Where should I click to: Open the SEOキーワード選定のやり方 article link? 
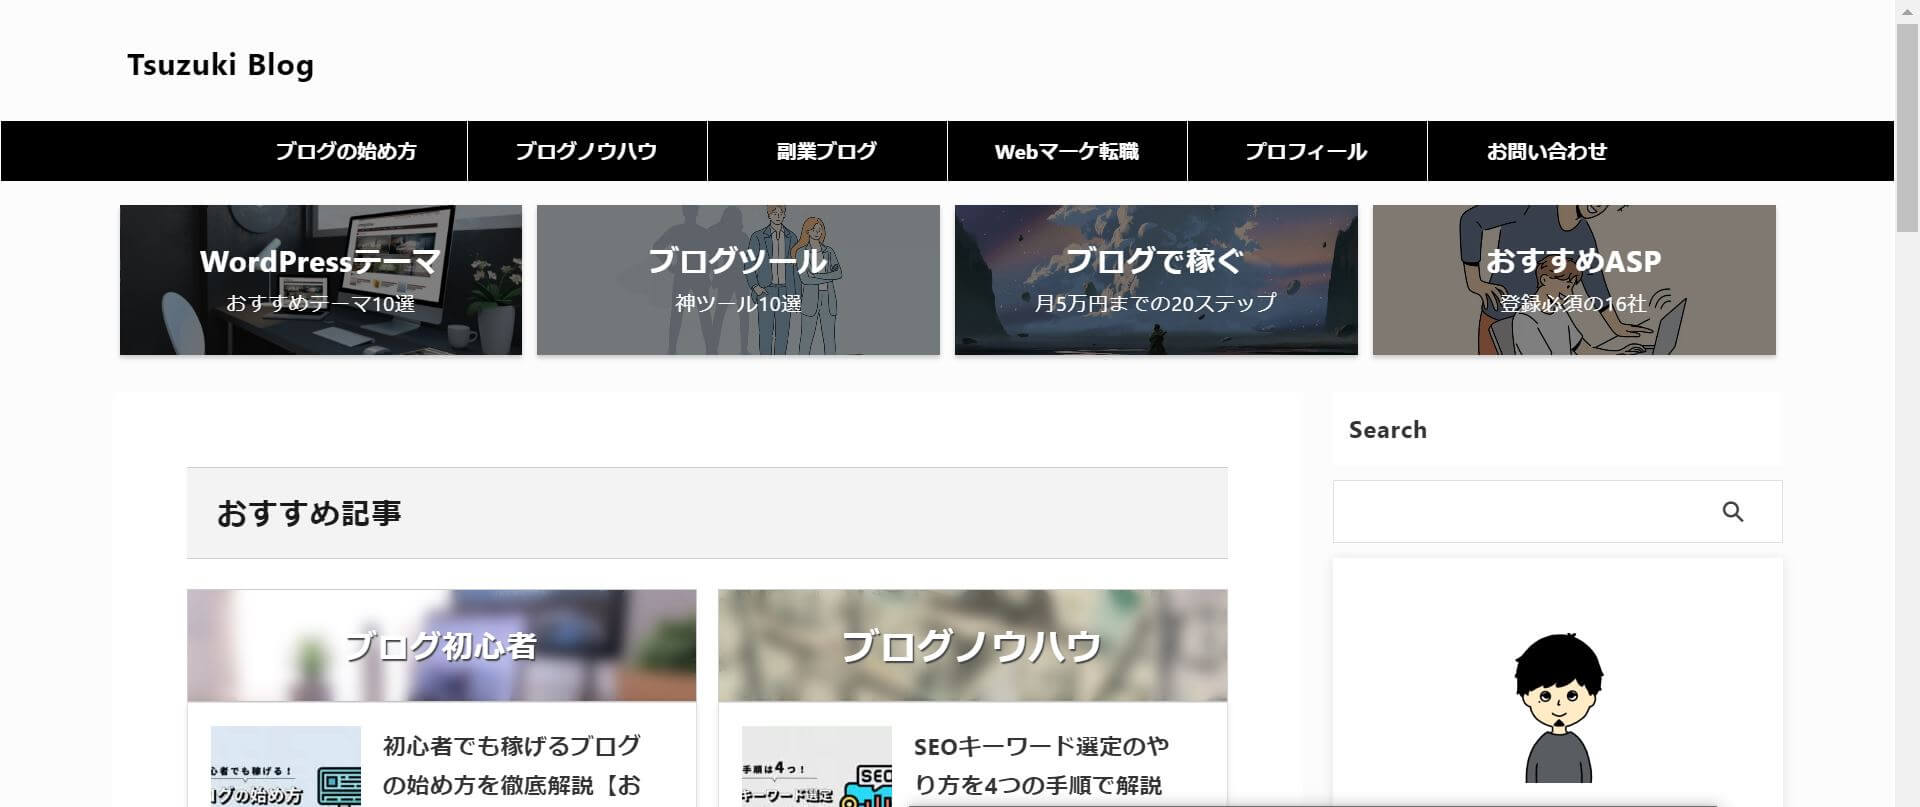point(1040,765)
